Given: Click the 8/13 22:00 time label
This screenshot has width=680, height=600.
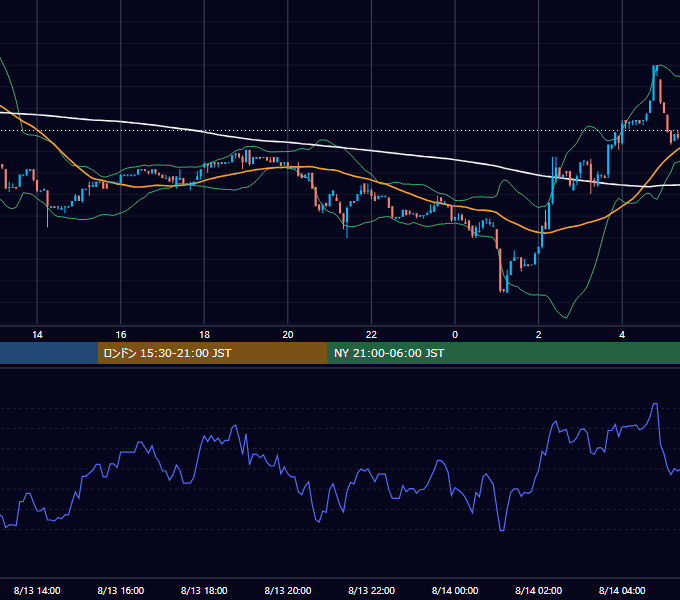Looking at the screenshot, I should [x=371, y=590].
